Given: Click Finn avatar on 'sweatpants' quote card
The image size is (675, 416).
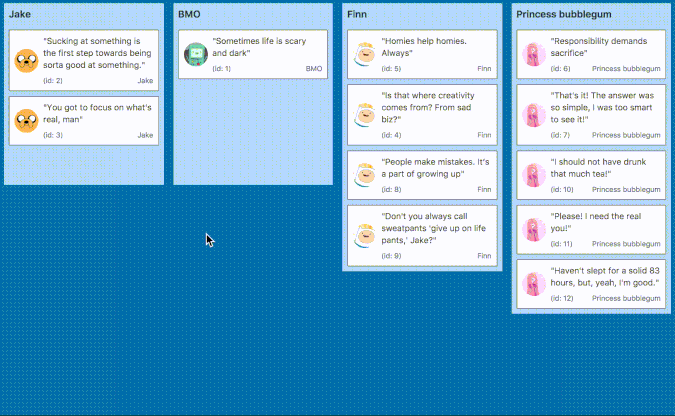Looking at the screenshot, I should point(365,236).
